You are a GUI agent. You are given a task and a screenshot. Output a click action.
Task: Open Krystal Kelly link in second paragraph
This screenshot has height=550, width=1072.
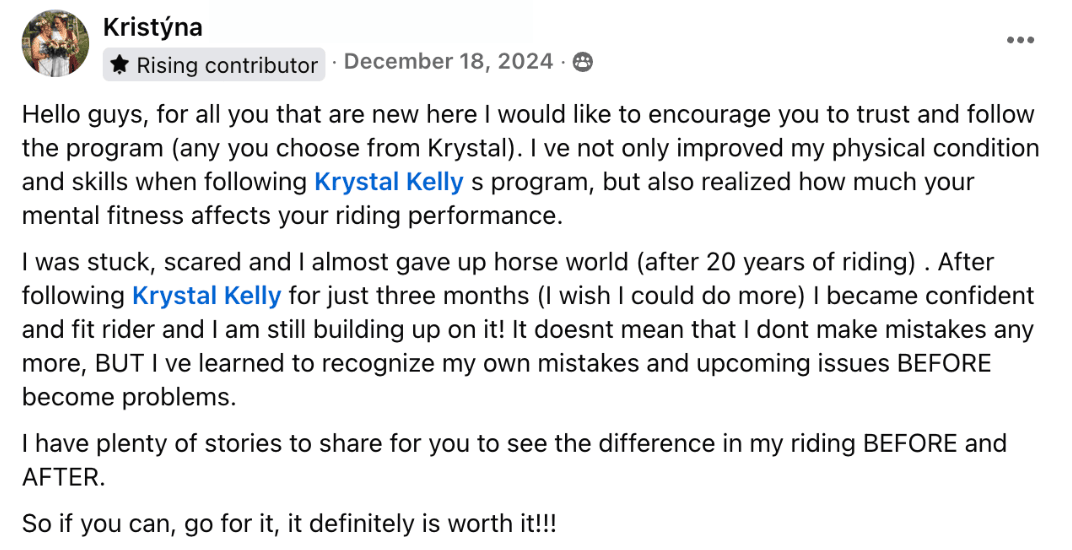point(207,296)
